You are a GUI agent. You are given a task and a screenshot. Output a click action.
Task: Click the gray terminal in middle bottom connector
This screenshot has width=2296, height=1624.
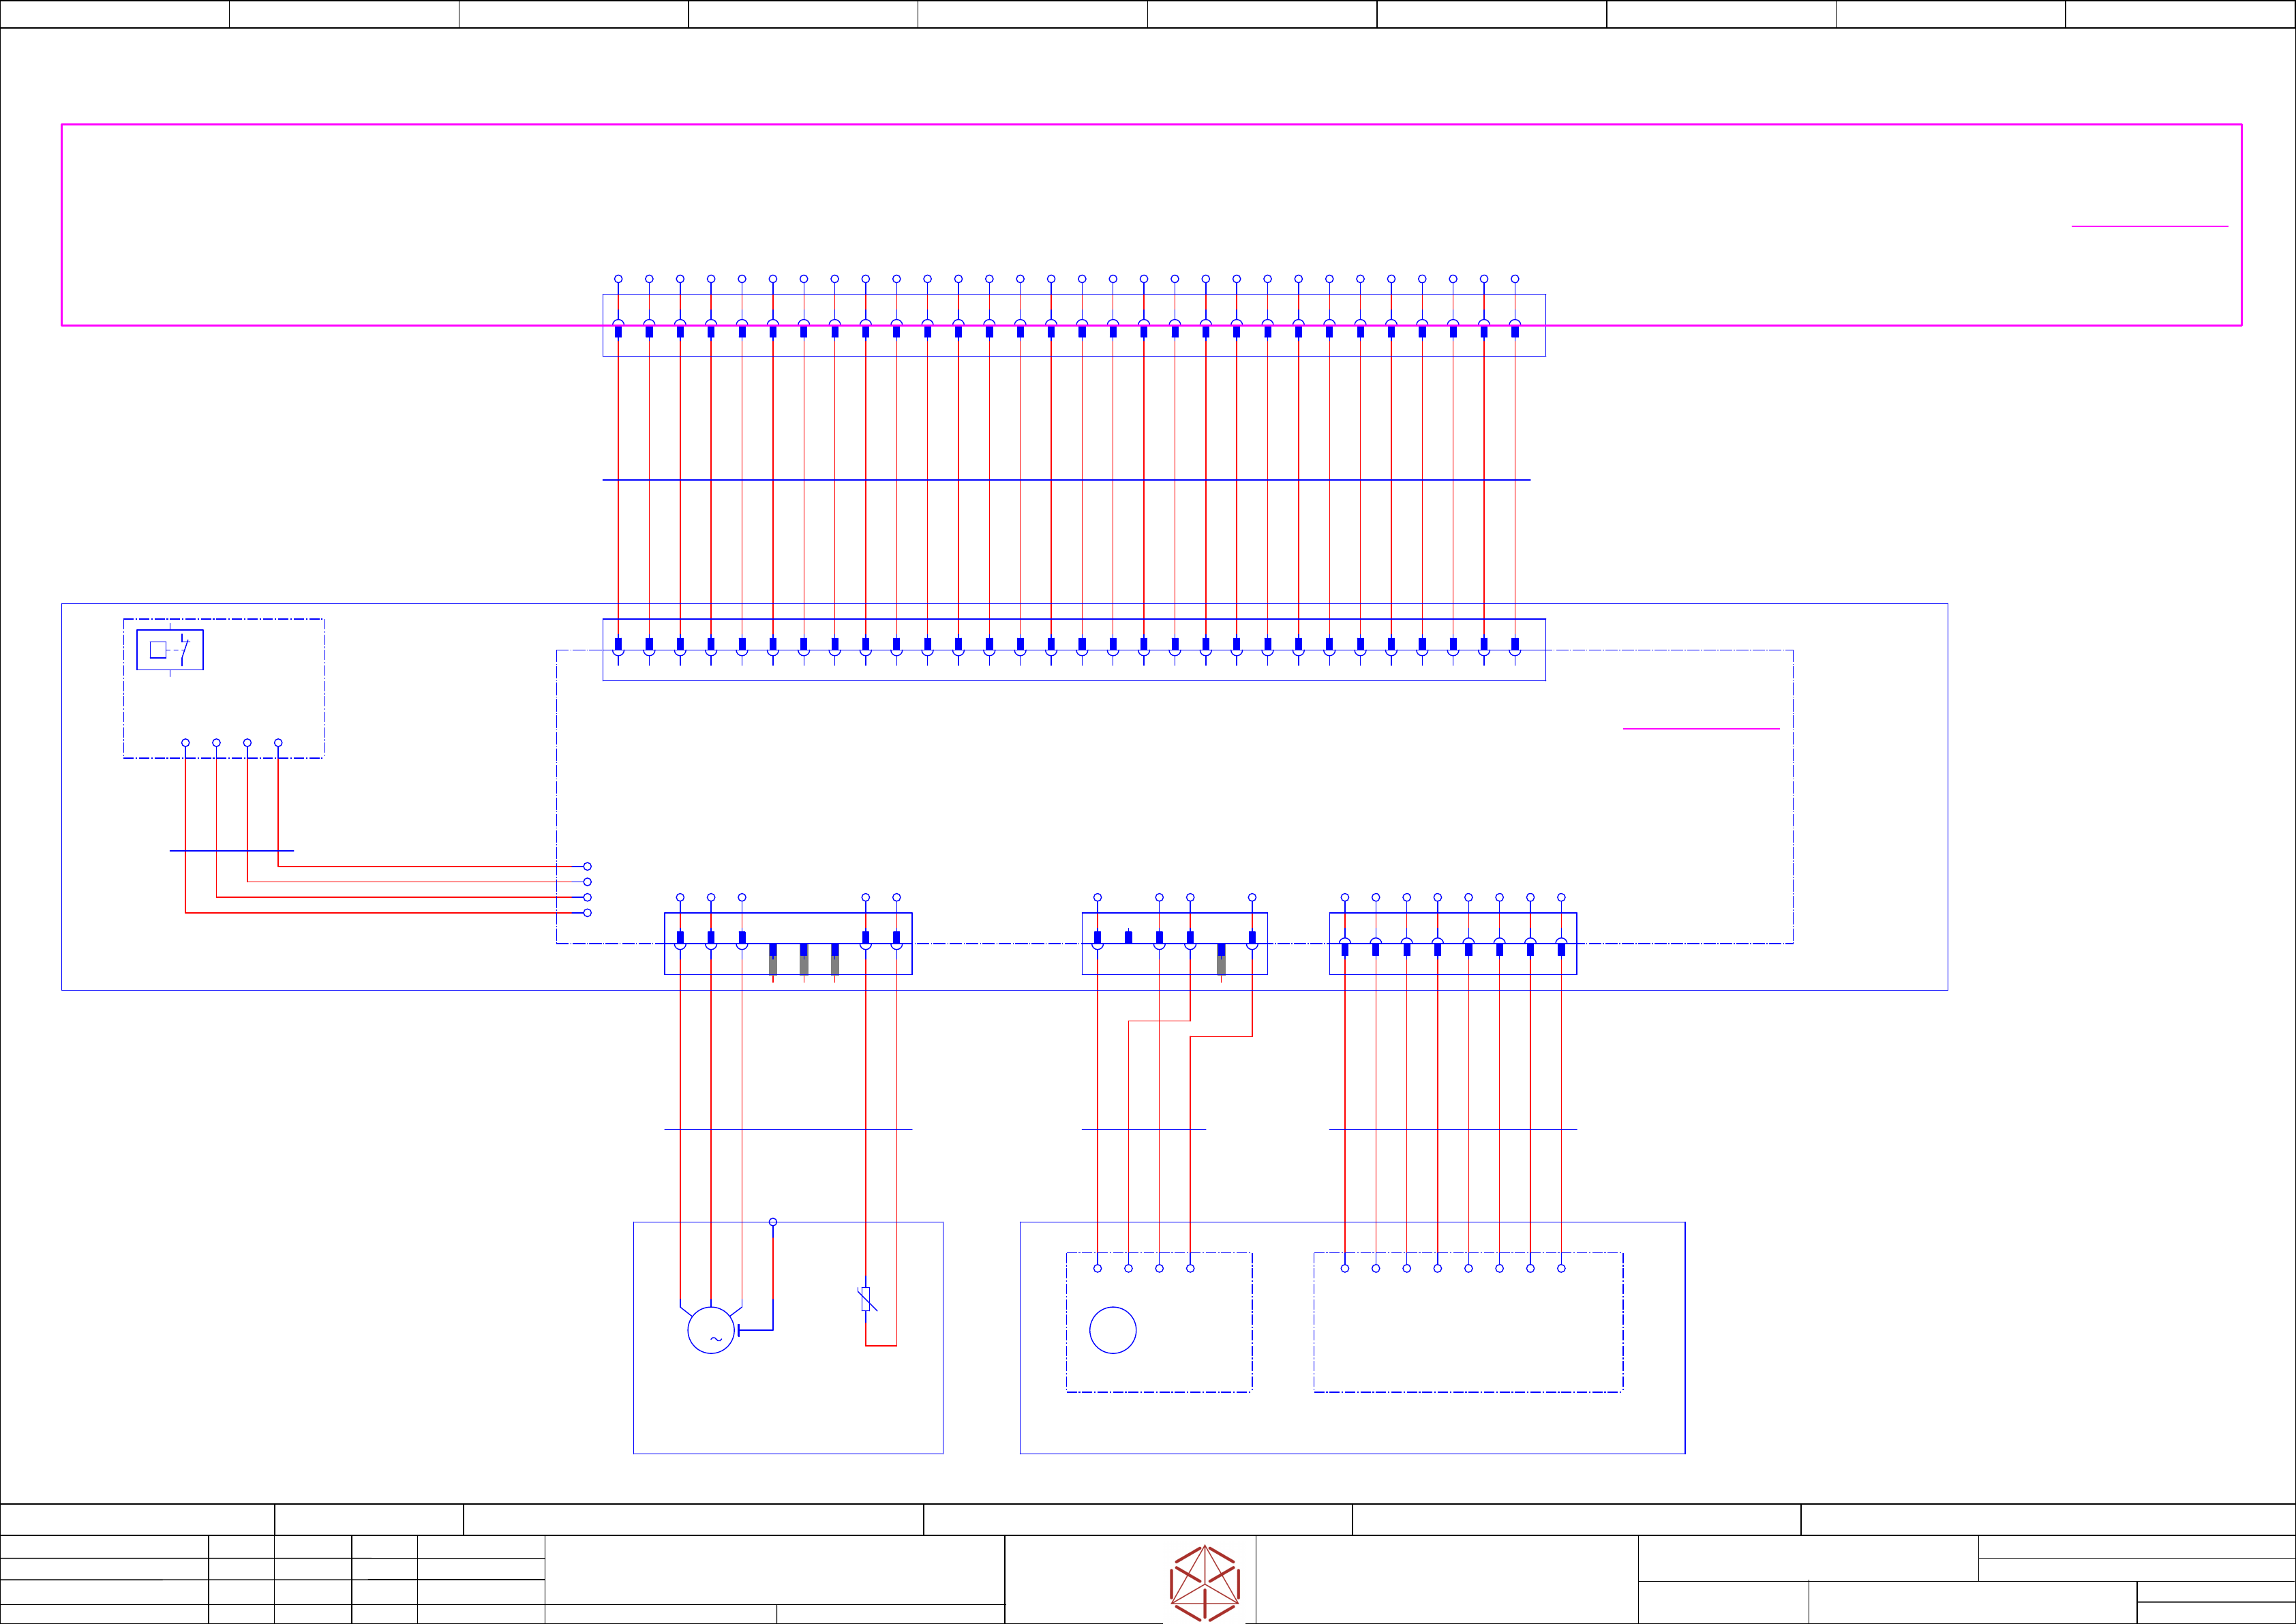tap(1221, 964)
